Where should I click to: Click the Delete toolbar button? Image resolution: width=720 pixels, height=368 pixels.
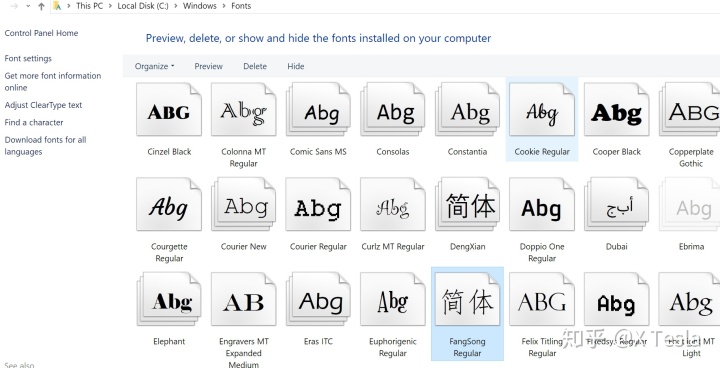tap(255, 66)
